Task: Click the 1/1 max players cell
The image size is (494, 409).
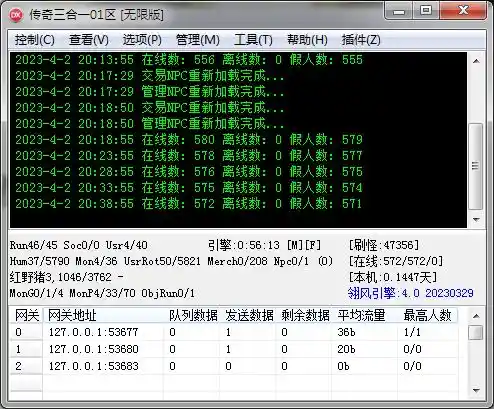Action: coord(412,332)
